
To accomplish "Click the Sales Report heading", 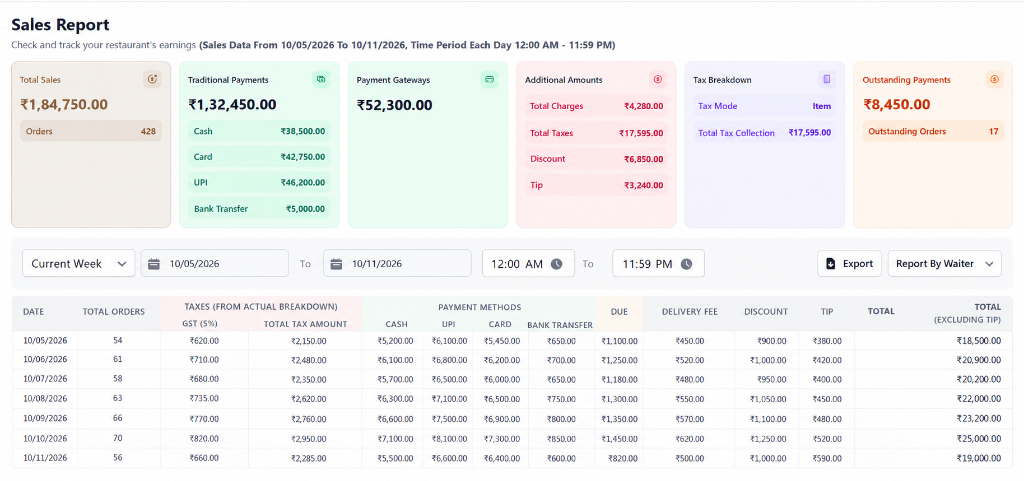I will pyautogui.click(x=60, y=25).
